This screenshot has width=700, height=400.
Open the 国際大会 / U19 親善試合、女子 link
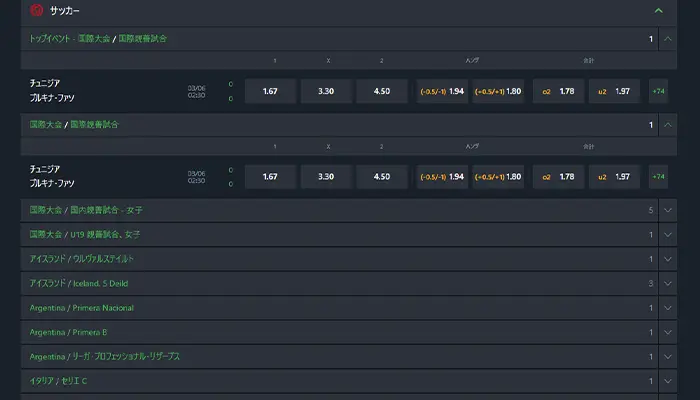[85, 235]
